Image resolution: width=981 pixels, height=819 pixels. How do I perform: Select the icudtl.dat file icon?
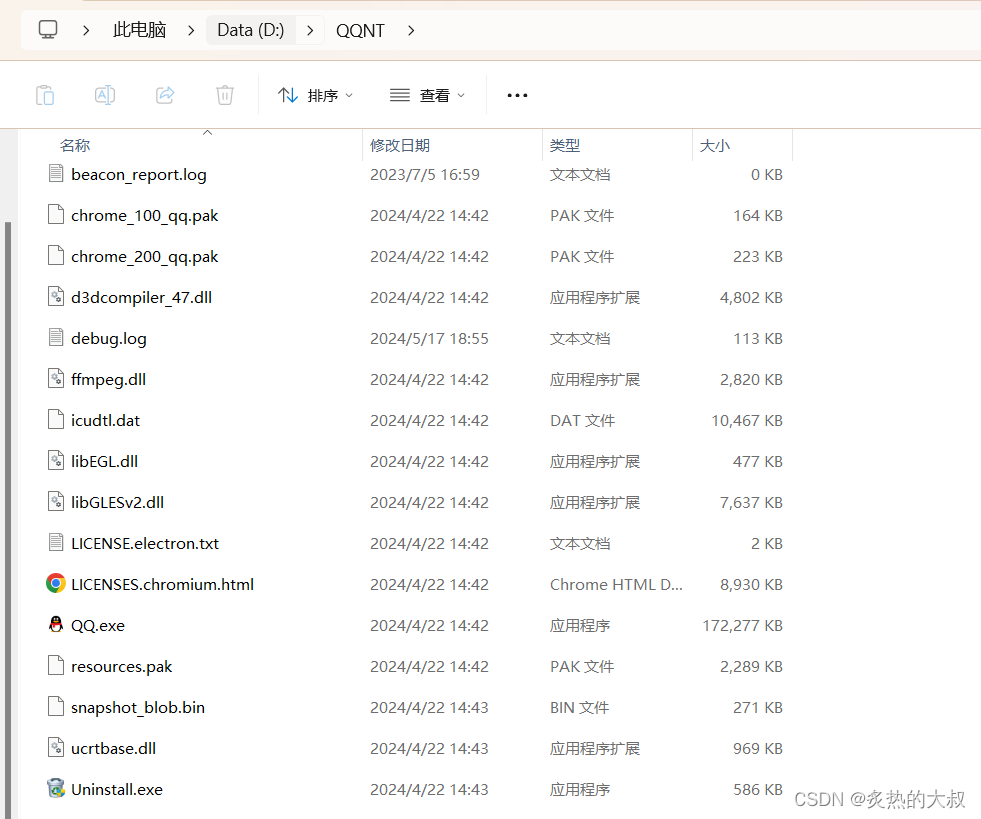[56, 419]
